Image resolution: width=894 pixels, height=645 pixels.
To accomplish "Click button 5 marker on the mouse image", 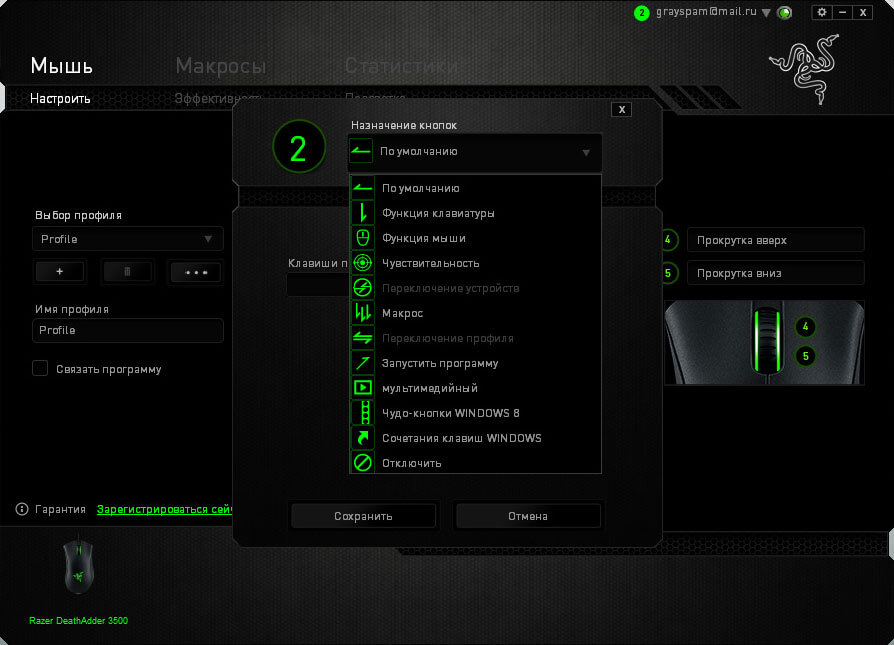I will (x=805, y=354).
